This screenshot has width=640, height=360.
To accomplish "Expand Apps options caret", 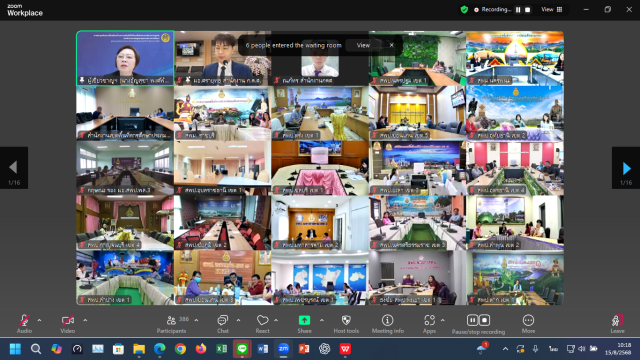I will [442, 320].
